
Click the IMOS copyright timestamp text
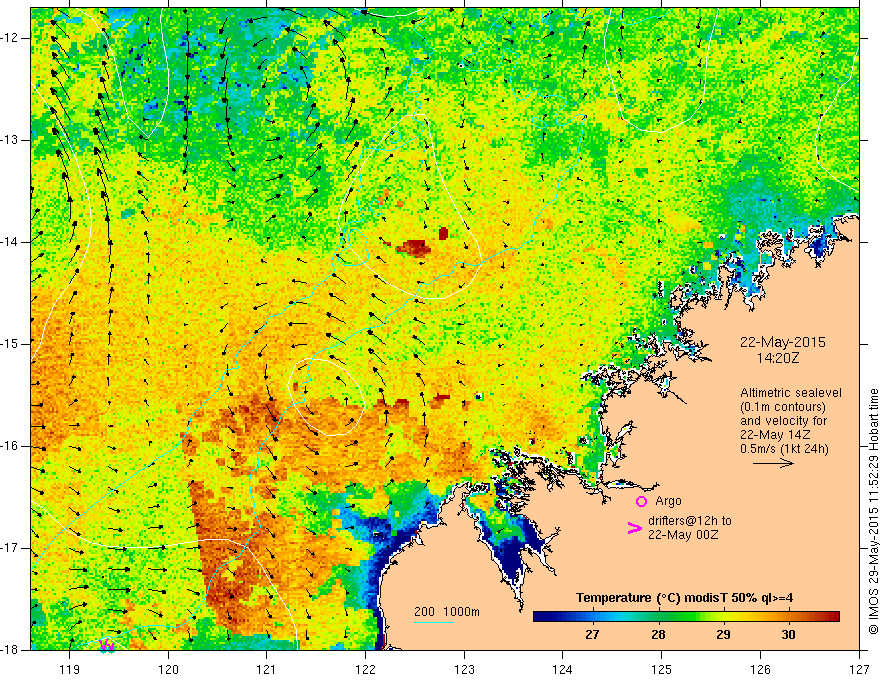point(873,511)
